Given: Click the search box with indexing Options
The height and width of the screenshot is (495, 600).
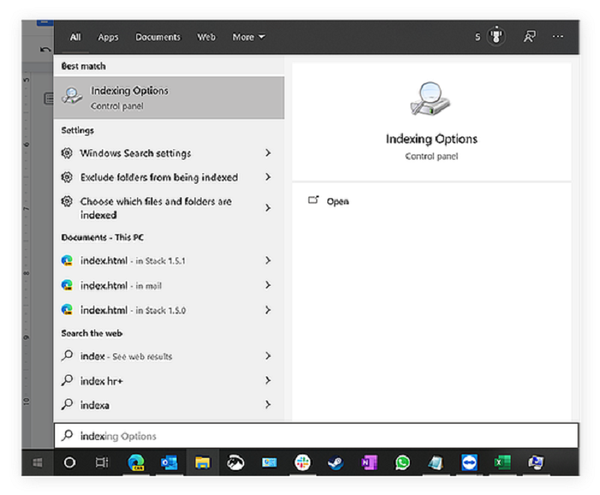Looking at the screenshot, I should (316, 436).
